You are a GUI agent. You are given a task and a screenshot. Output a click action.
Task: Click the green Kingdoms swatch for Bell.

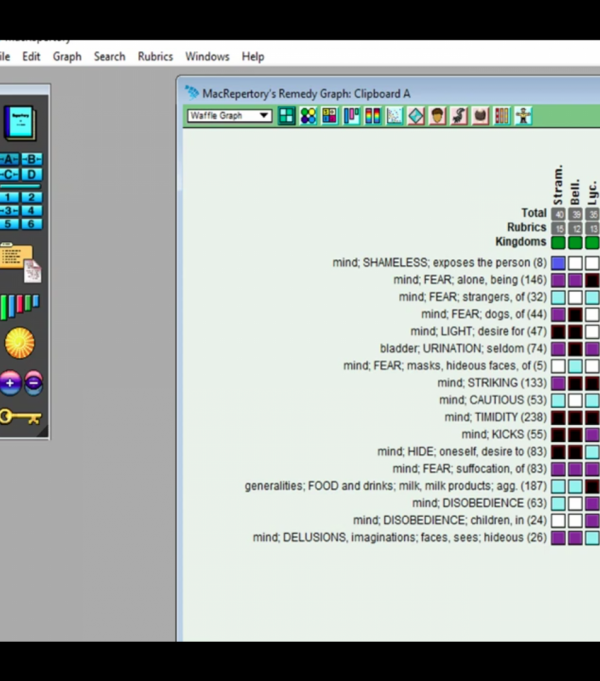pos(575,242)
